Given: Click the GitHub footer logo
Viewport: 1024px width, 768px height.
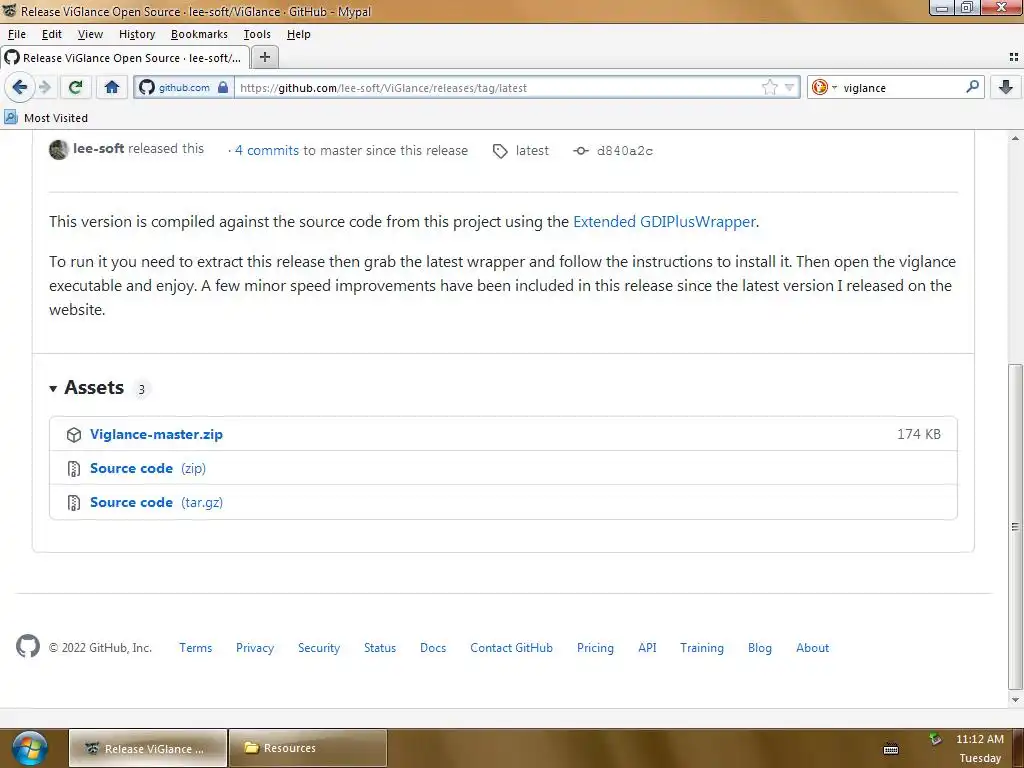Looking at the screenshot, I should click(x=27, y=647).
